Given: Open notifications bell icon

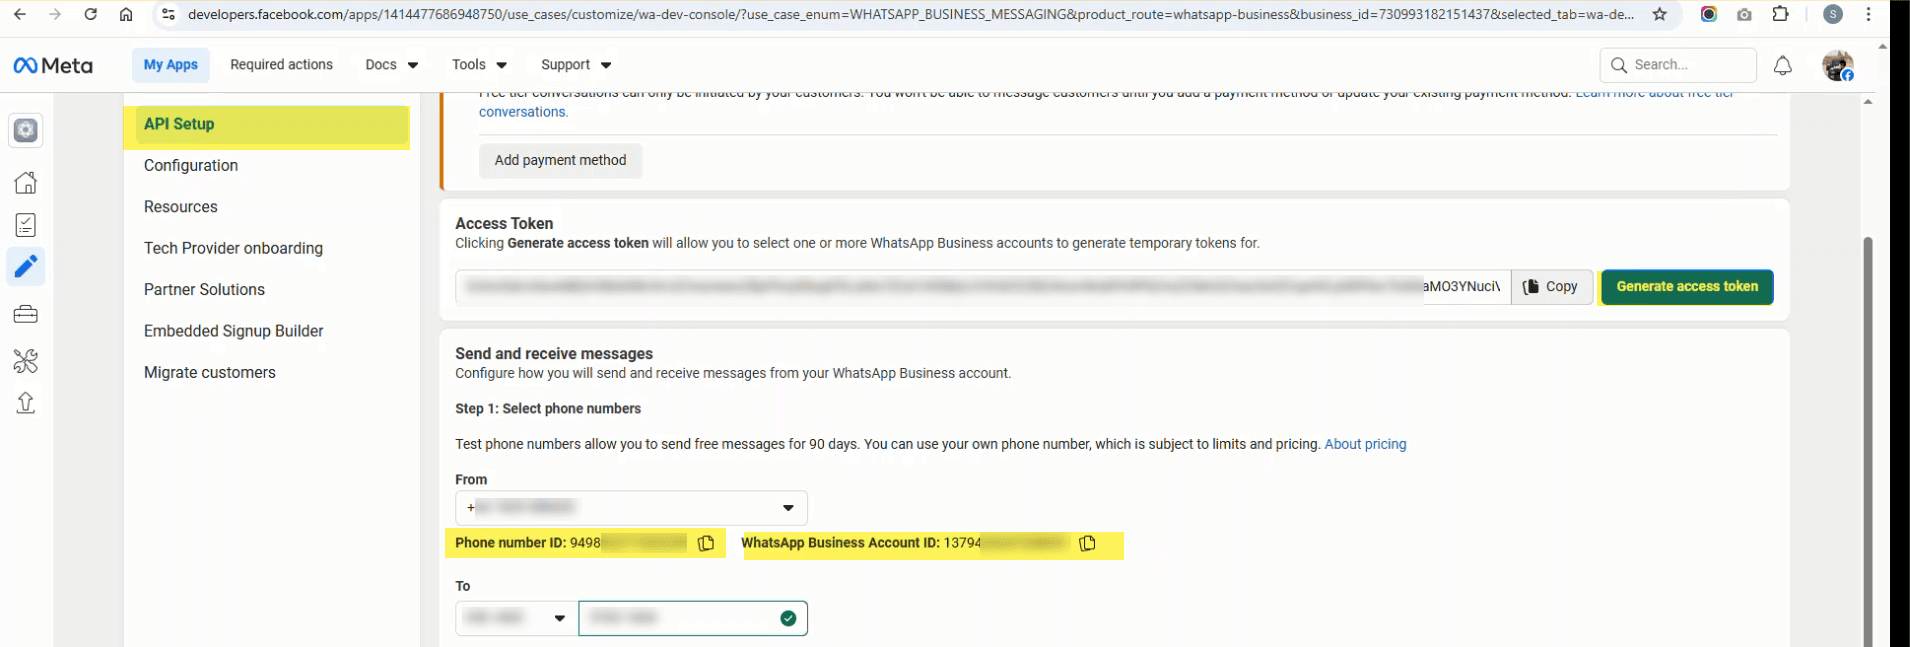Looking at the screenshot, I should tap(1783, 65).
